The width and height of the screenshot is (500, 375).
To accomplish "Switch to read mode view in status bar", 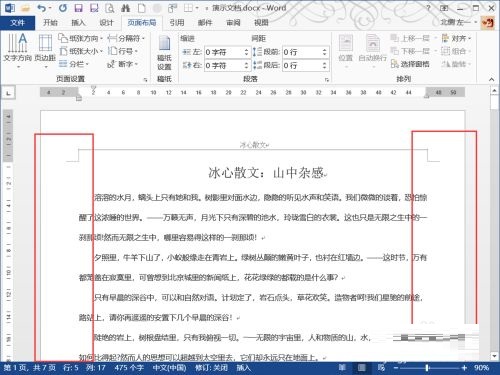I will 342,368.
